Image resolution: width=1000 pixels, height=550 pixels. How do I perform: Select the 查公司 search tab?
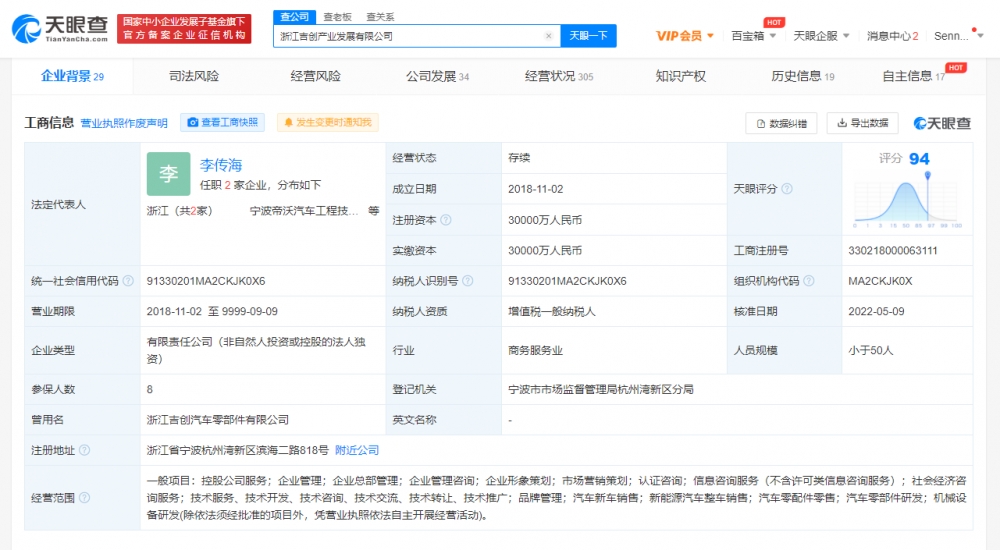pyautogui.click(x=295, y=17)
